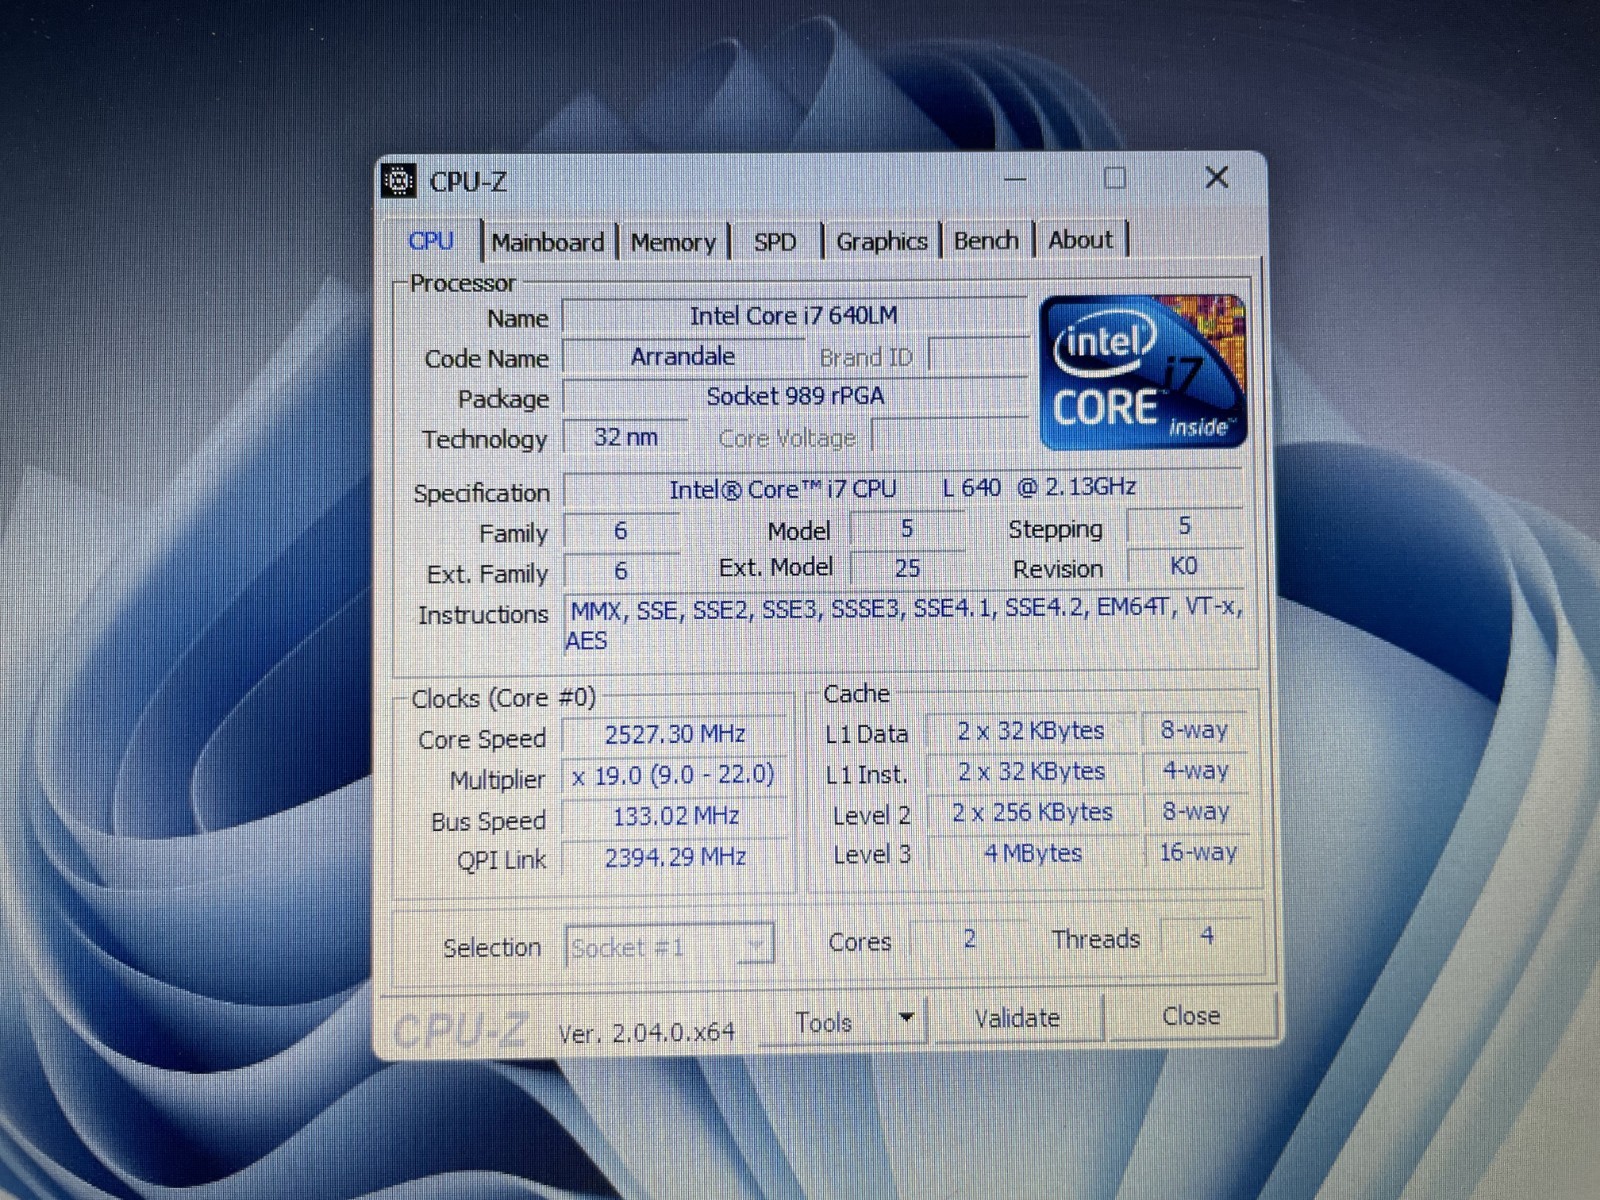Switch to the CPU tab
Screen dimensions: 1600x1200
431,241
